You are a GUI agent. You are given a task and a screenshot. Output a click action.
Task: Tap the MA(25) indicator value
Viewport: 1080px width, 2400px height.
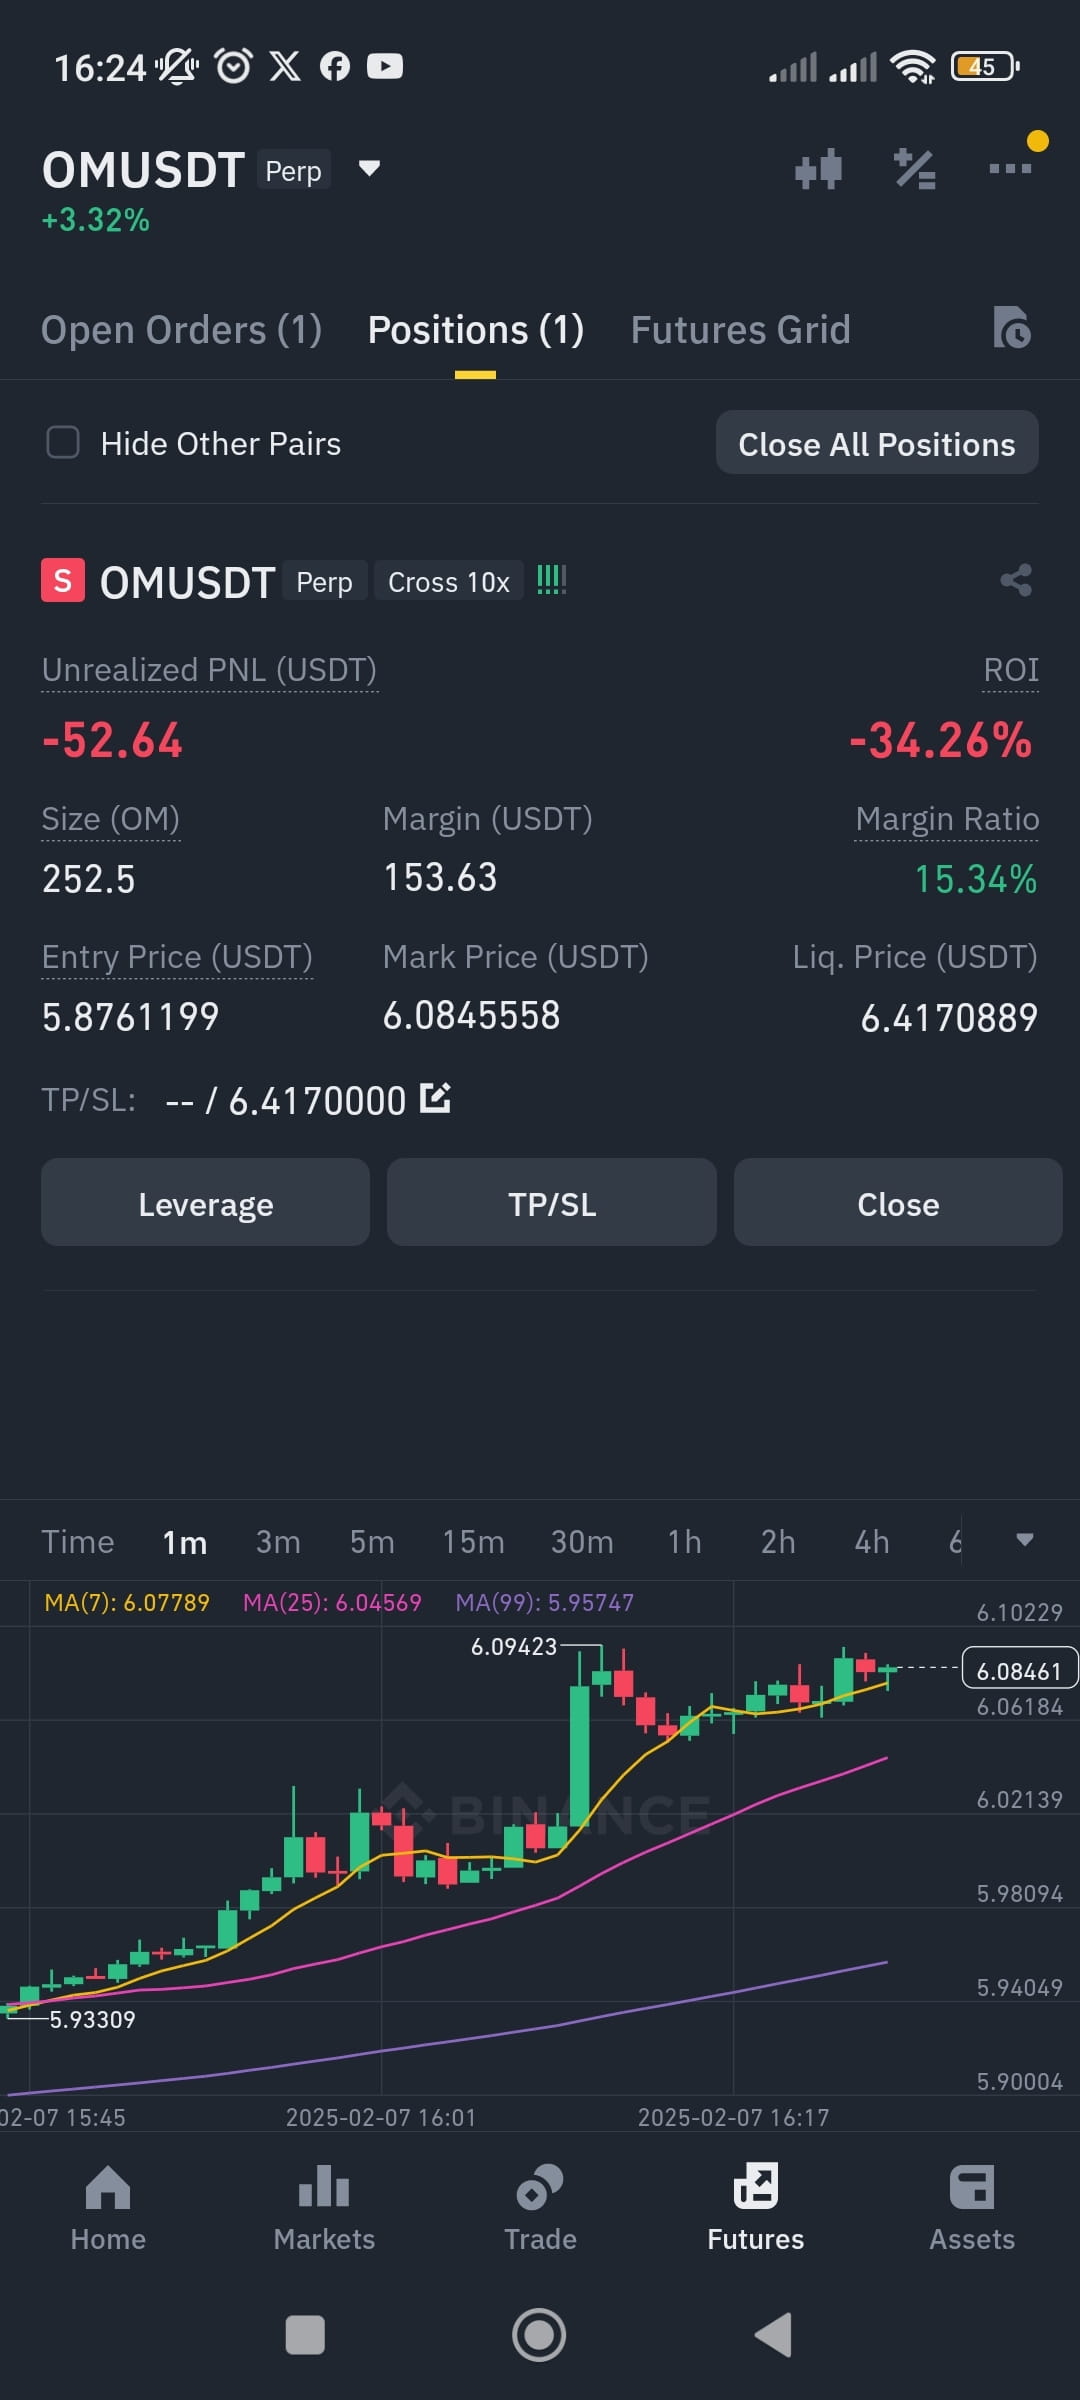point(332,1603)
